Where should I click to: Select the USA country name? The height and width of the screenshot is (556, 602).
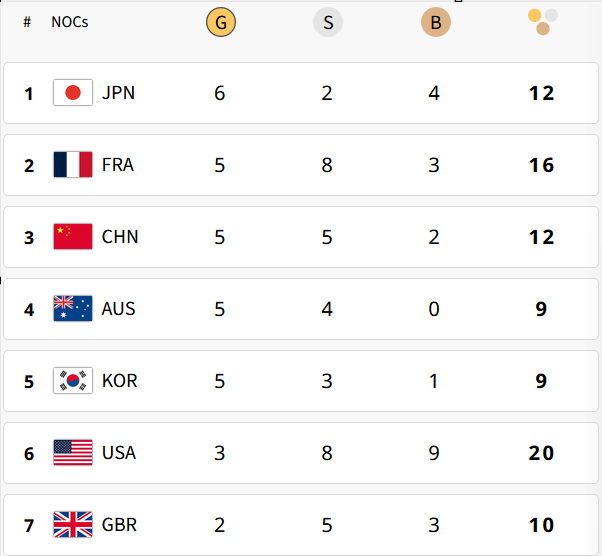(x=118, y=453)
